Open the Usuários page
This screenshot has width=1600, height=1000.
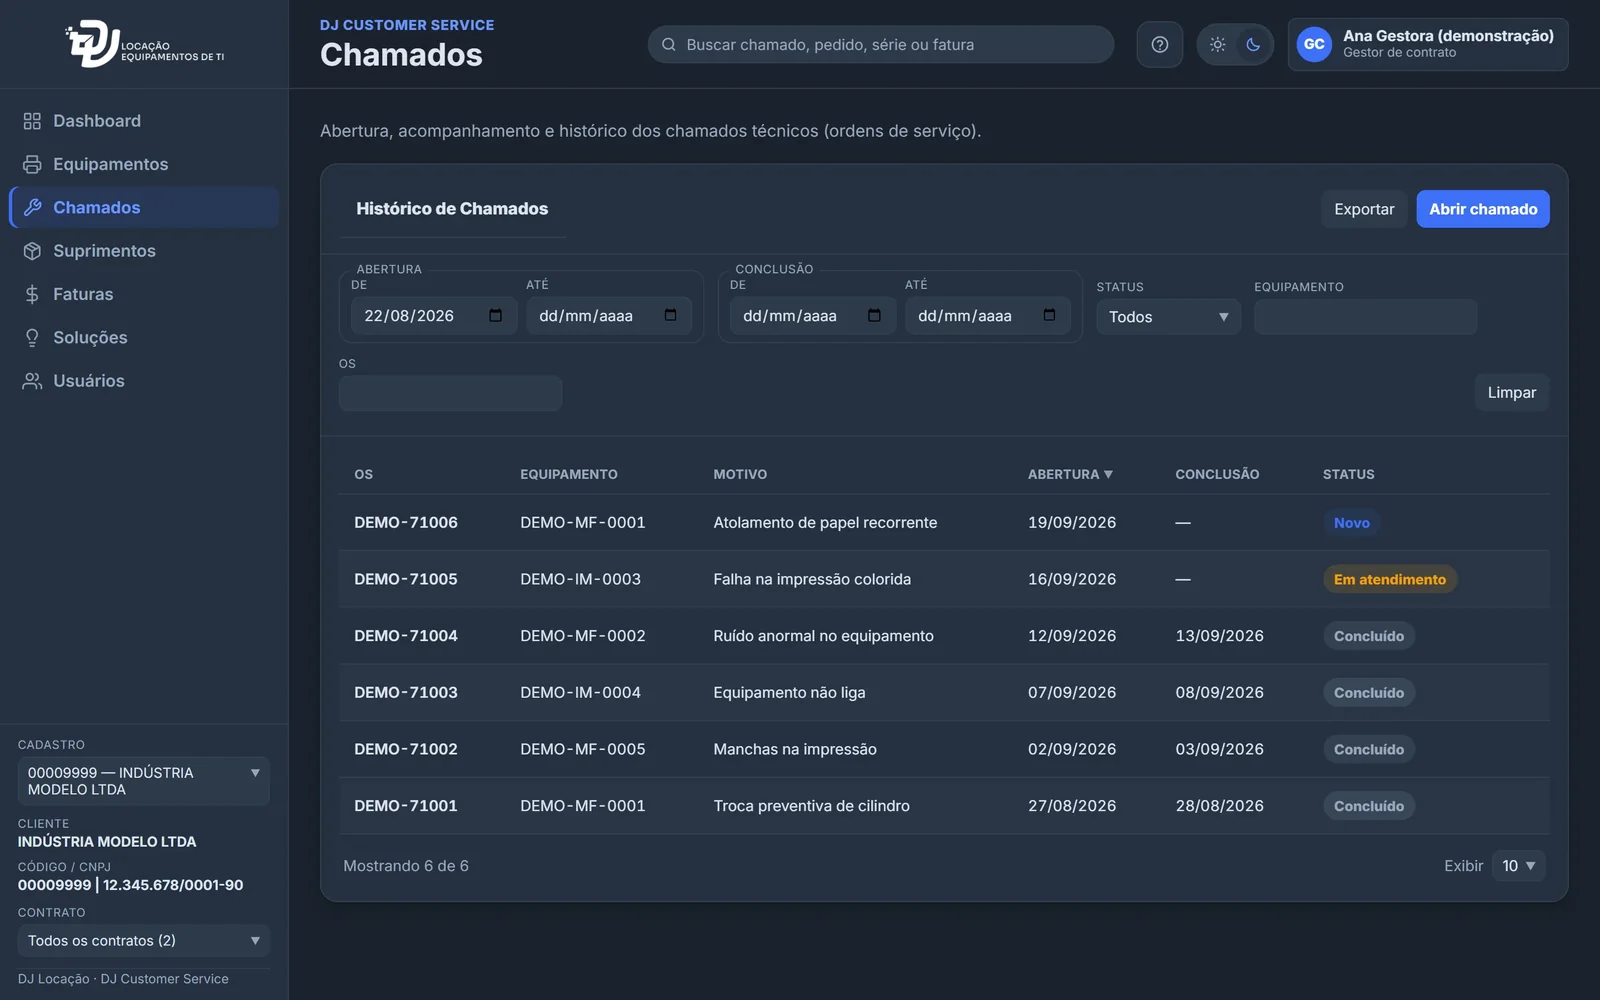144,381
